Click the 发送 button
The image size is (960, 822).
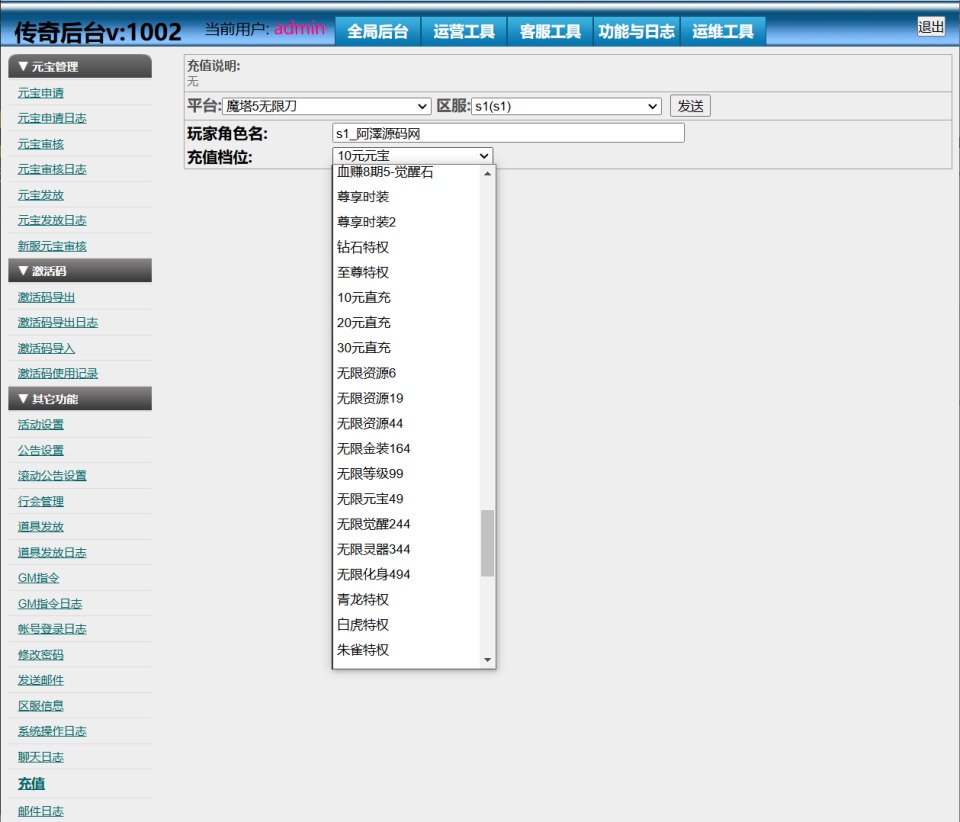(690, 106)
